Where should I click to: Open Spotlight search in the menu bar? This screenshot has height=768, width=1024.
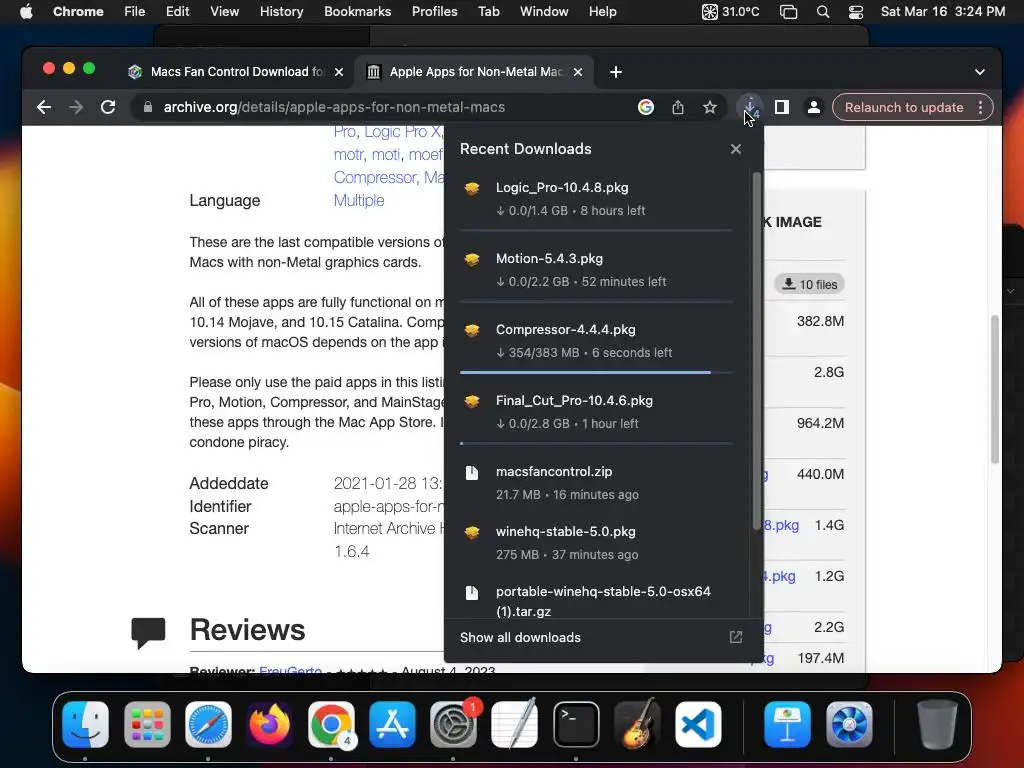click(823, 12)
